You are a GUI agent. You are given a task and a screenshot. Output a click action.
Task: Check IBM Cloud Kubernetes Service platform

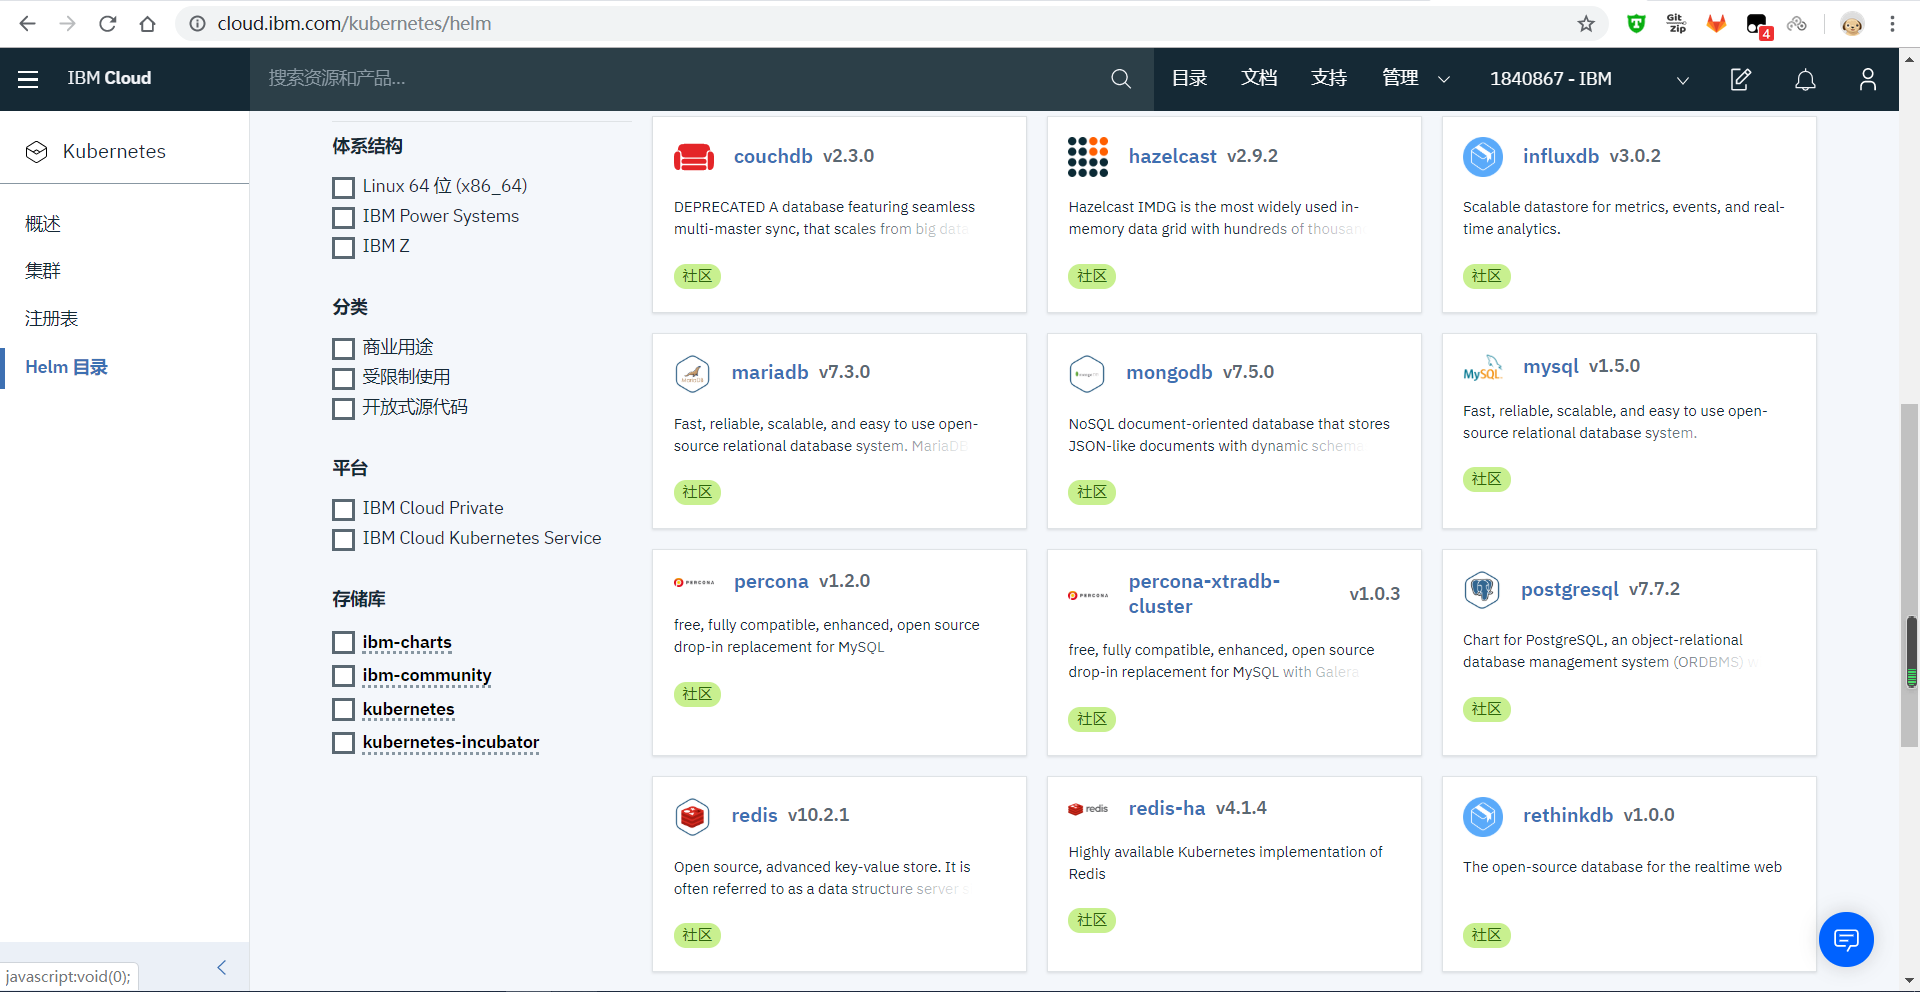click(x=343, y=540)
